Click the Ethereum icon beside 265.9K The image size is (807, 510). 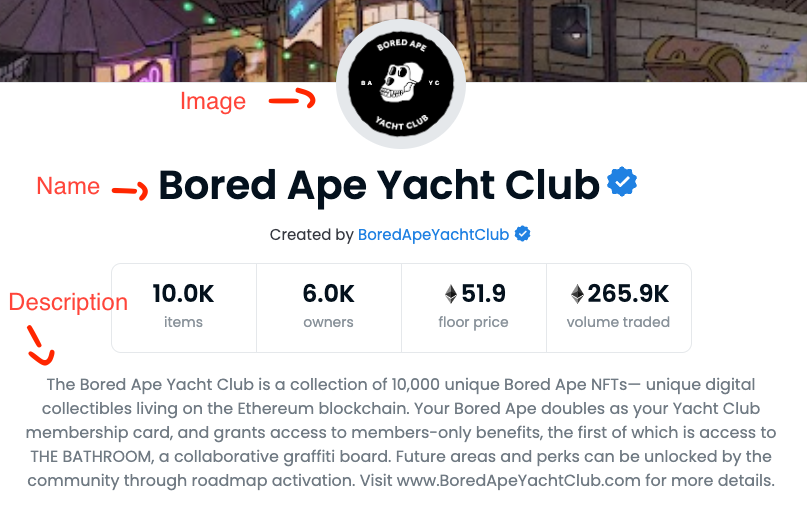tap(577, 294)
